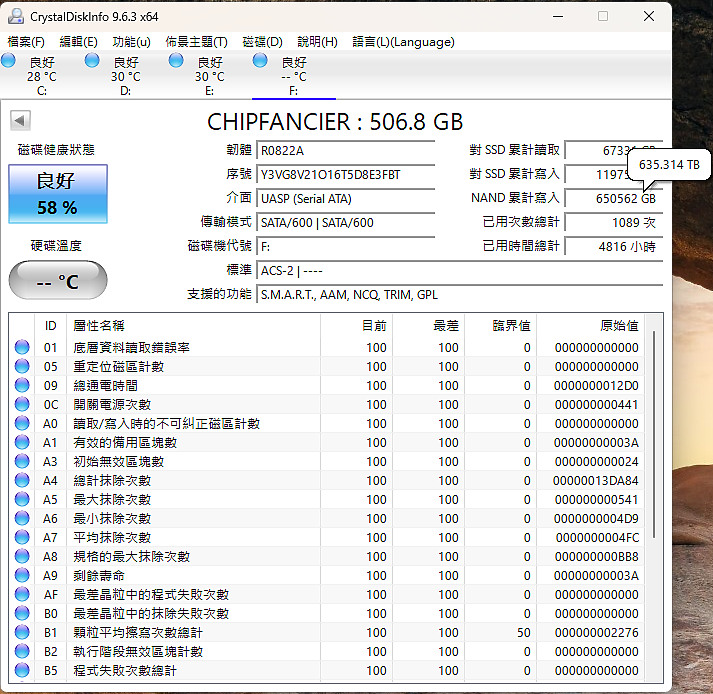Select the C: drive status circle
The width and height of the screenshot is (713, 694).
[8, 60]
